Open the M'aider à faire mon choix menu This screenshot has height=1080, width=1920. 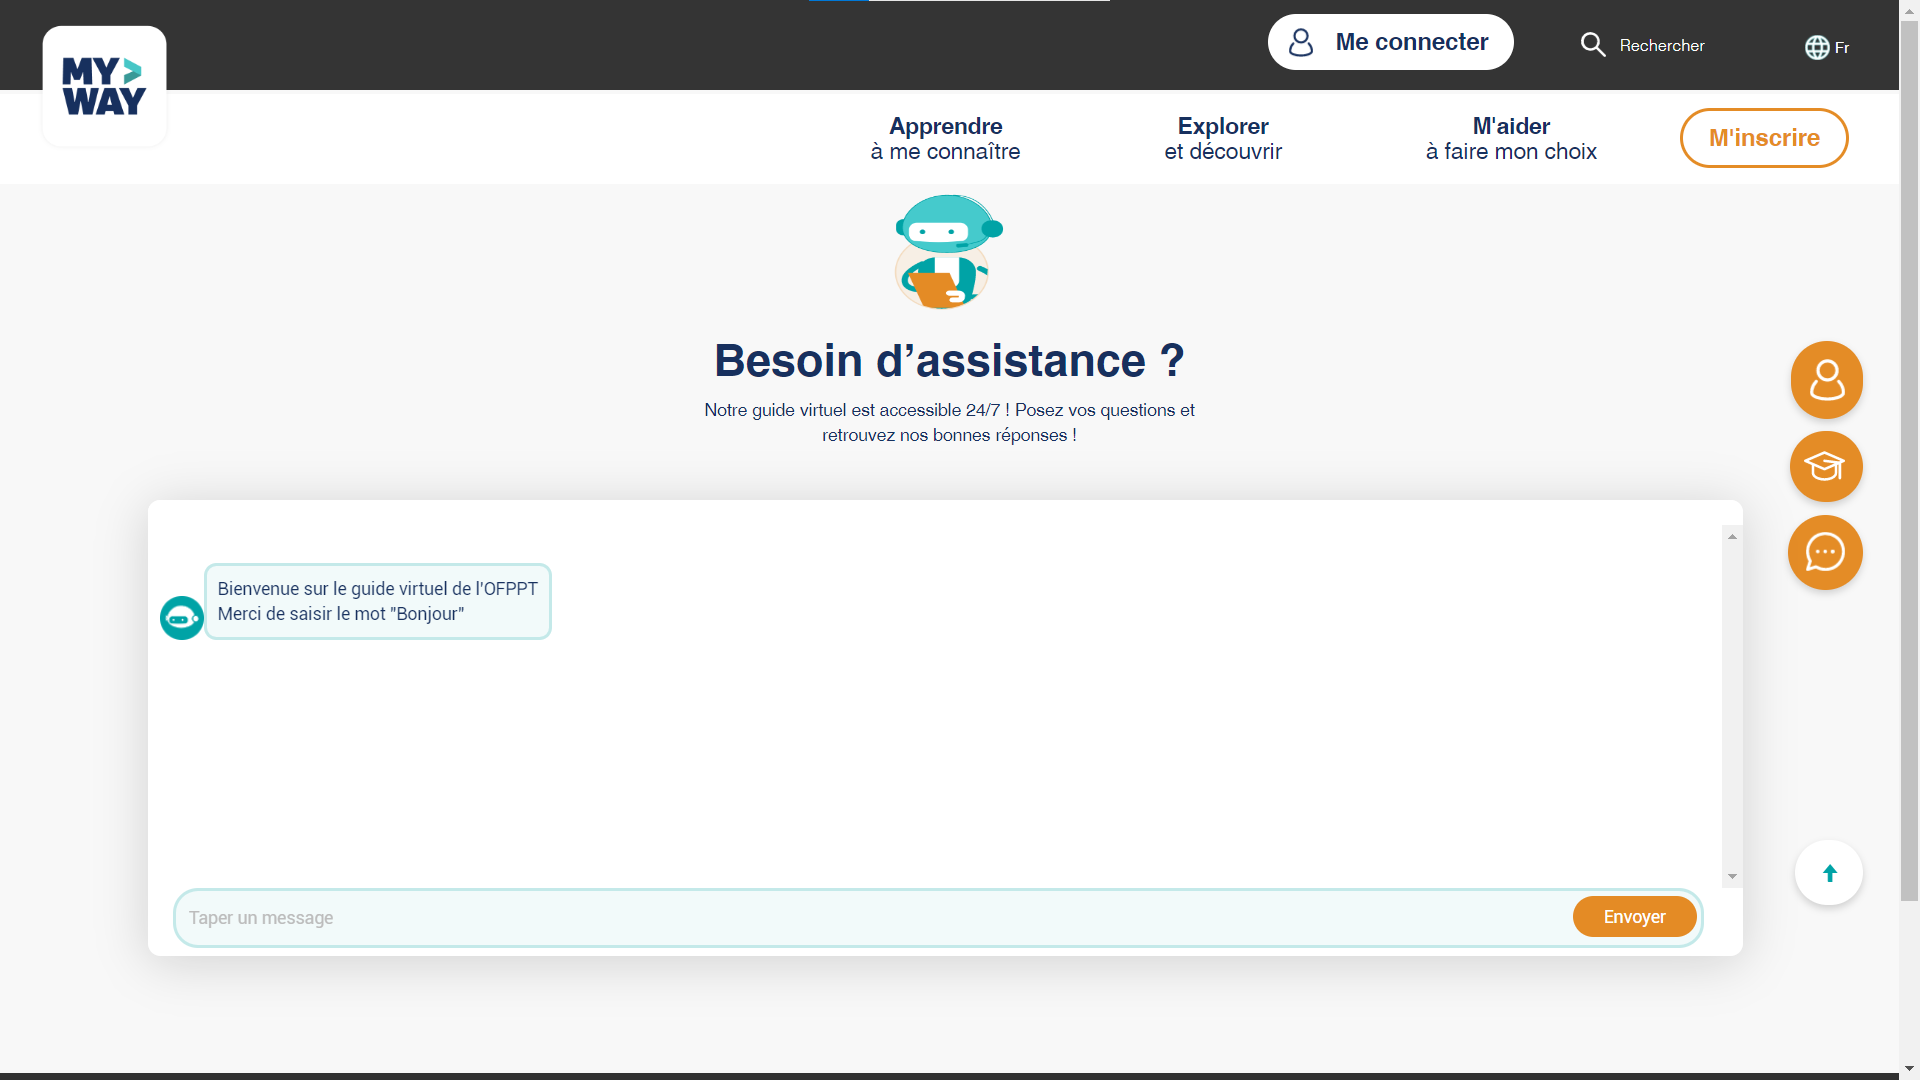[1510, 138]
